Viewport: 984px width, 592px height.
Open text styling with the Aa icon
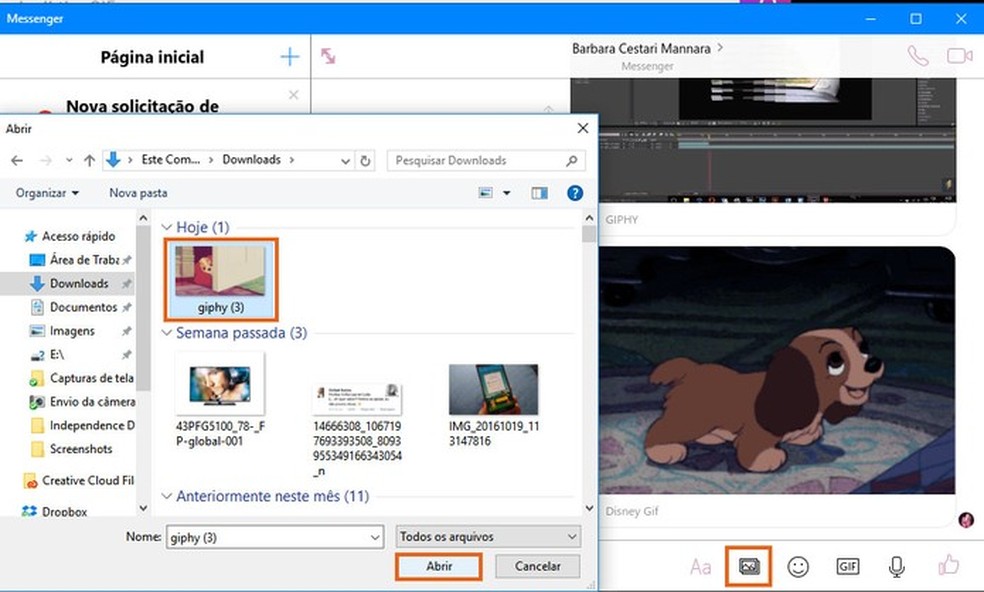pos(700,566)
